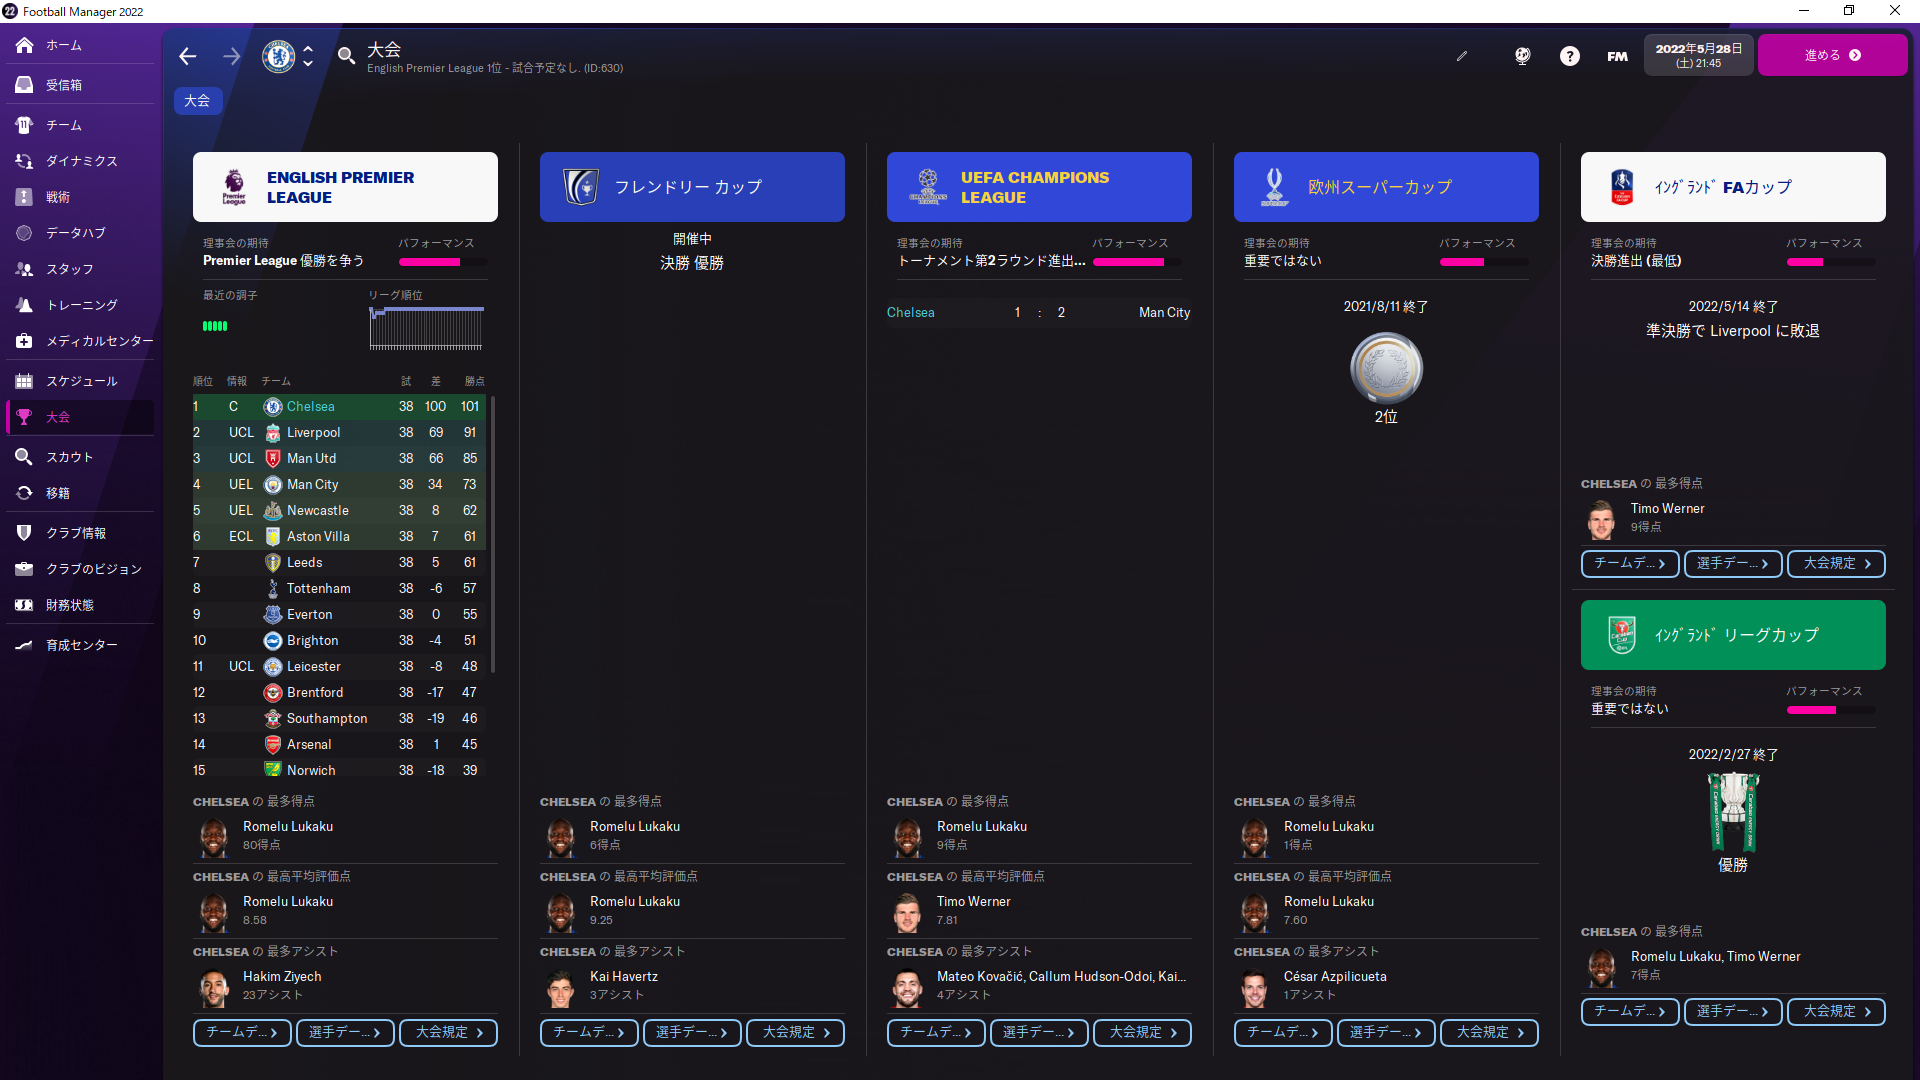Click the リーグ順位 league position graph
Viewport: 1920px width, 1080px height.
pyautogui.click(x=426, y=328)
